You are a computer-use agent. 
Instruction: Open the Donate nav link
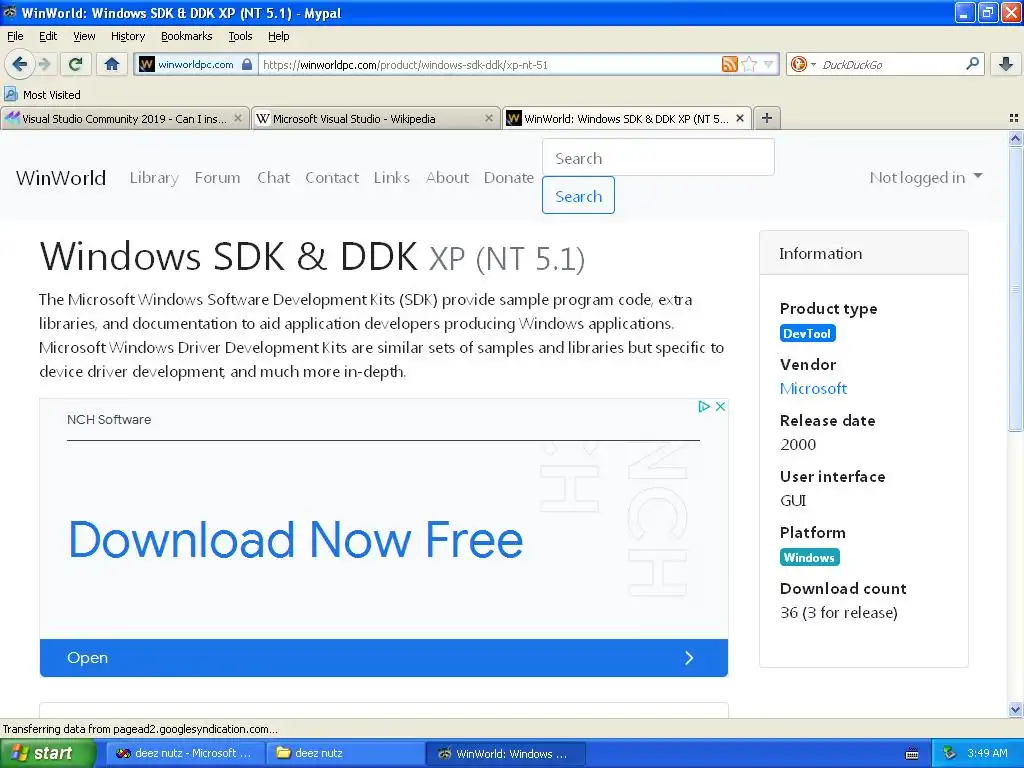tap(509, 178)
